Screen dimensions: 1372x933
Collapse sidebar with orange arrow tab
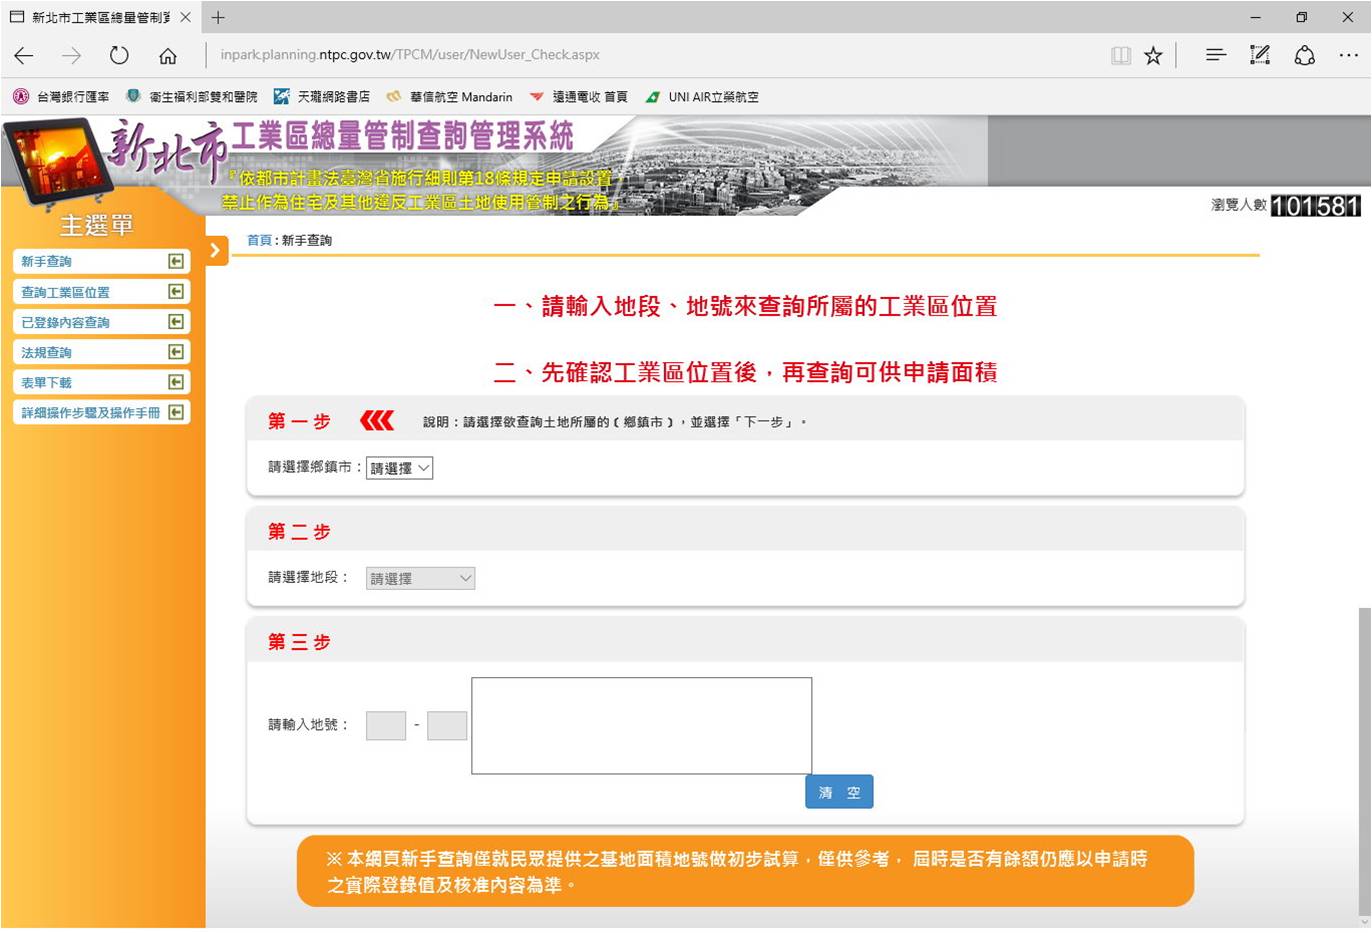[x=215, y=251]
